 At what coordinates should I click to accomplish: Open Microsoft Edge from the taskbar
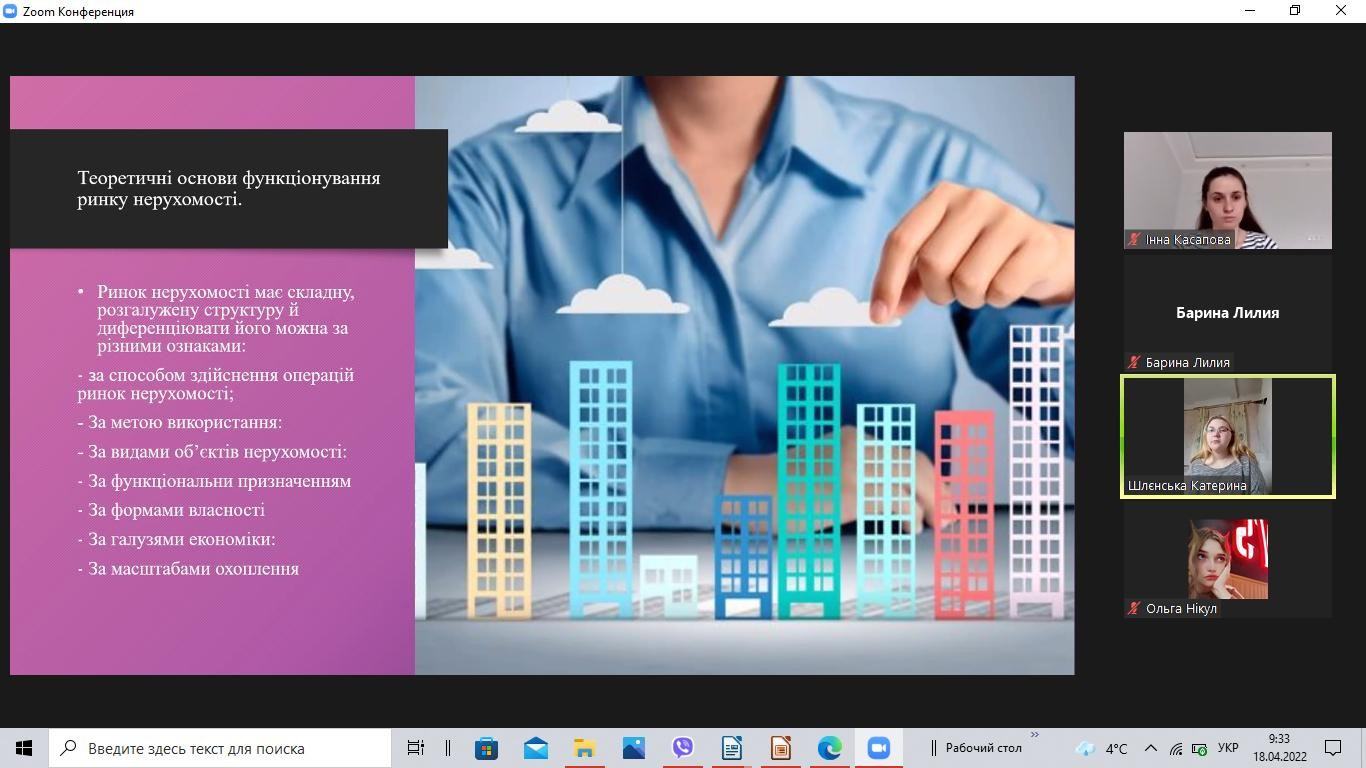[829, 748]
